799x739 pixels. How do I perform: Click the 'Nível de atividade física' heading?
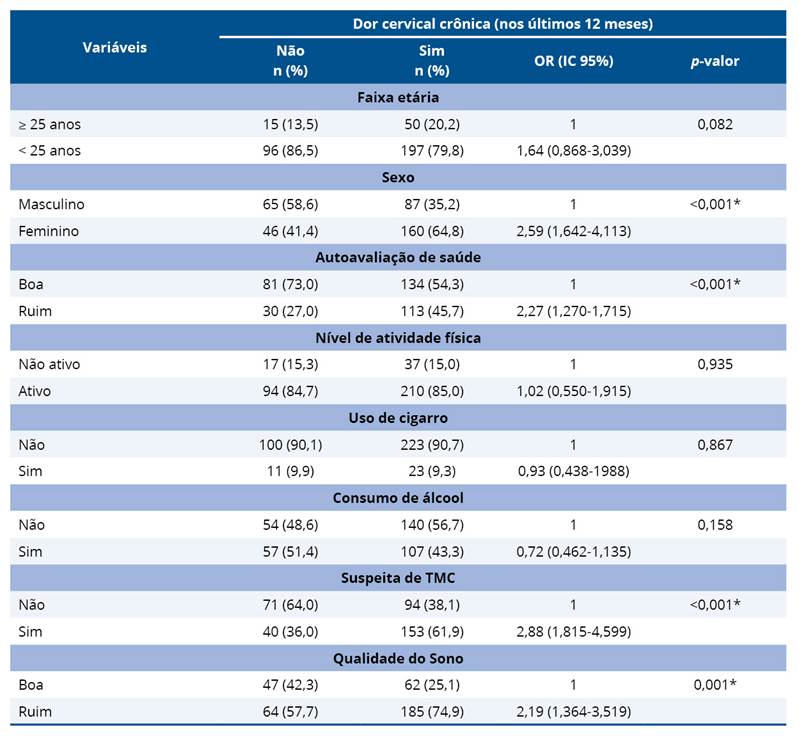(398, 338)
